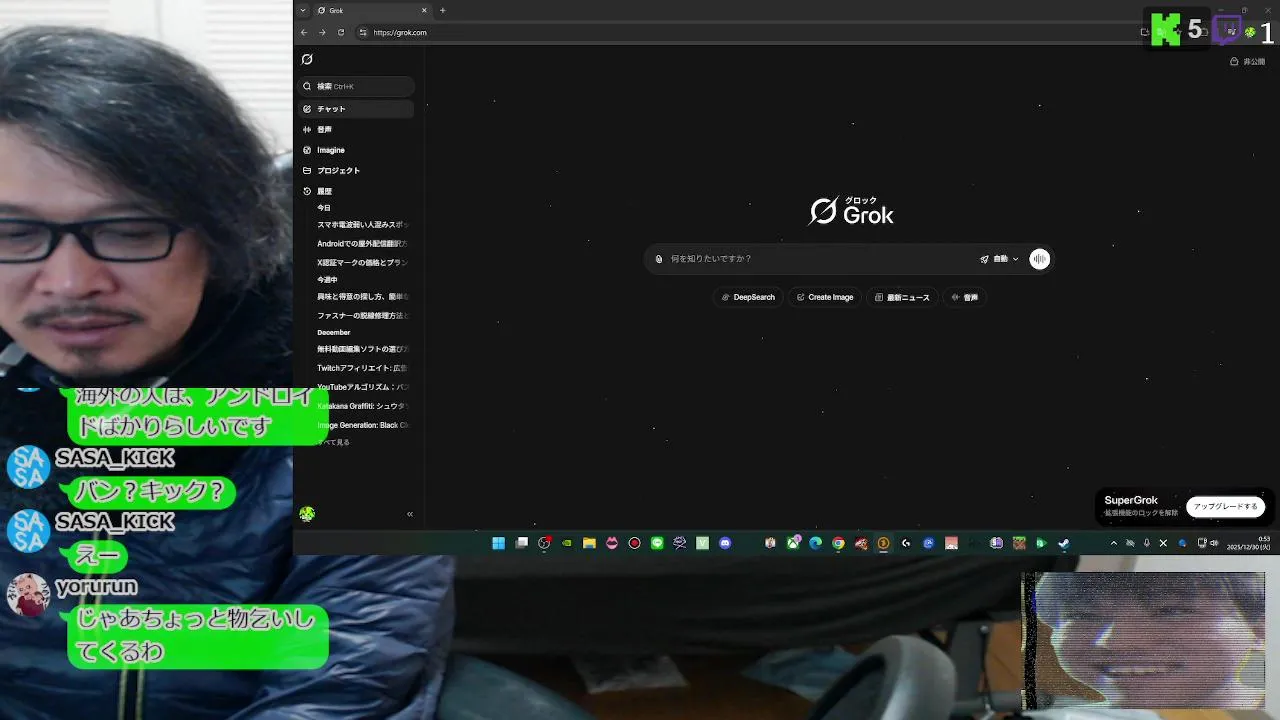Screen dimensions: 1280x720
Task: Click the browser forward arrow
Action: pos(322,32)
